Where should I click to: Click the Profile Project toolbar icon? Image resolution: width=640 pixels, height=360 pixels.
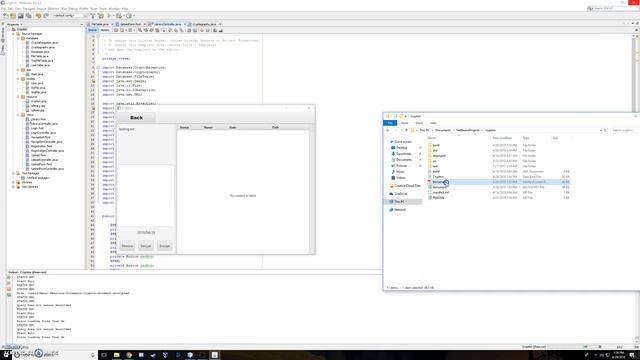coord(129,16)
